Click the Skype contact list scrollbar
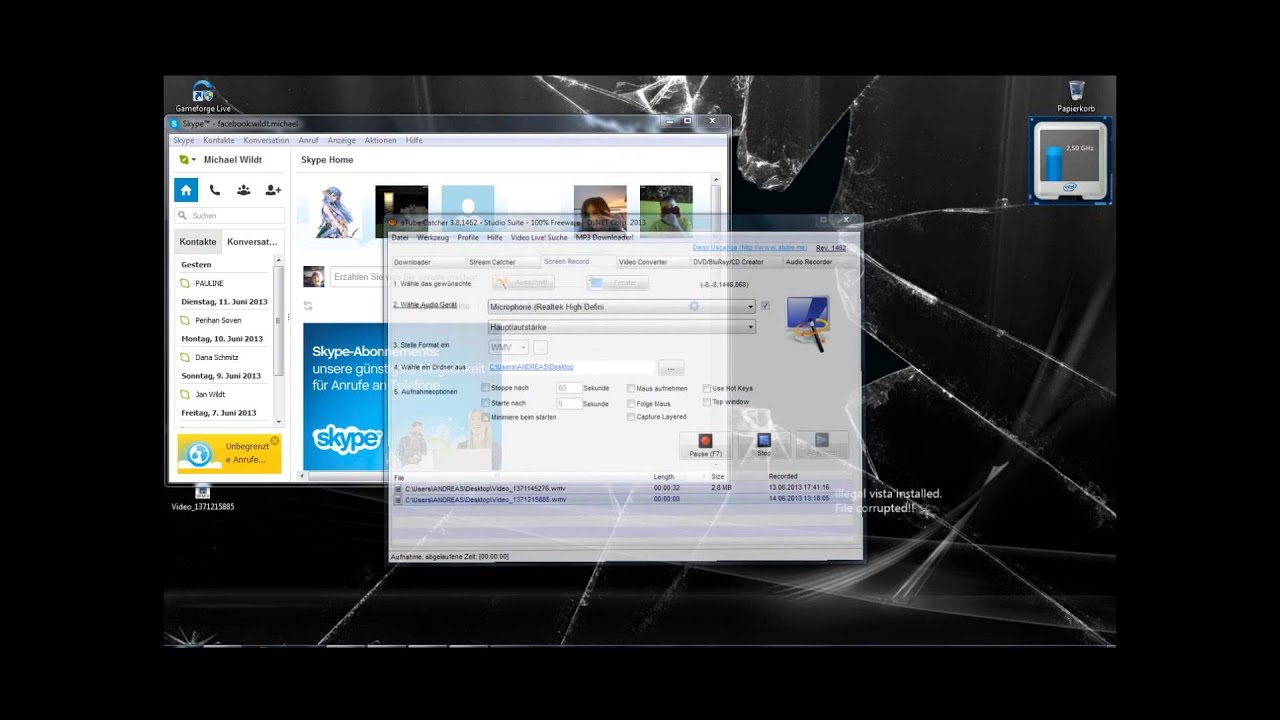Screen dimensions: 1280x720 279,341
